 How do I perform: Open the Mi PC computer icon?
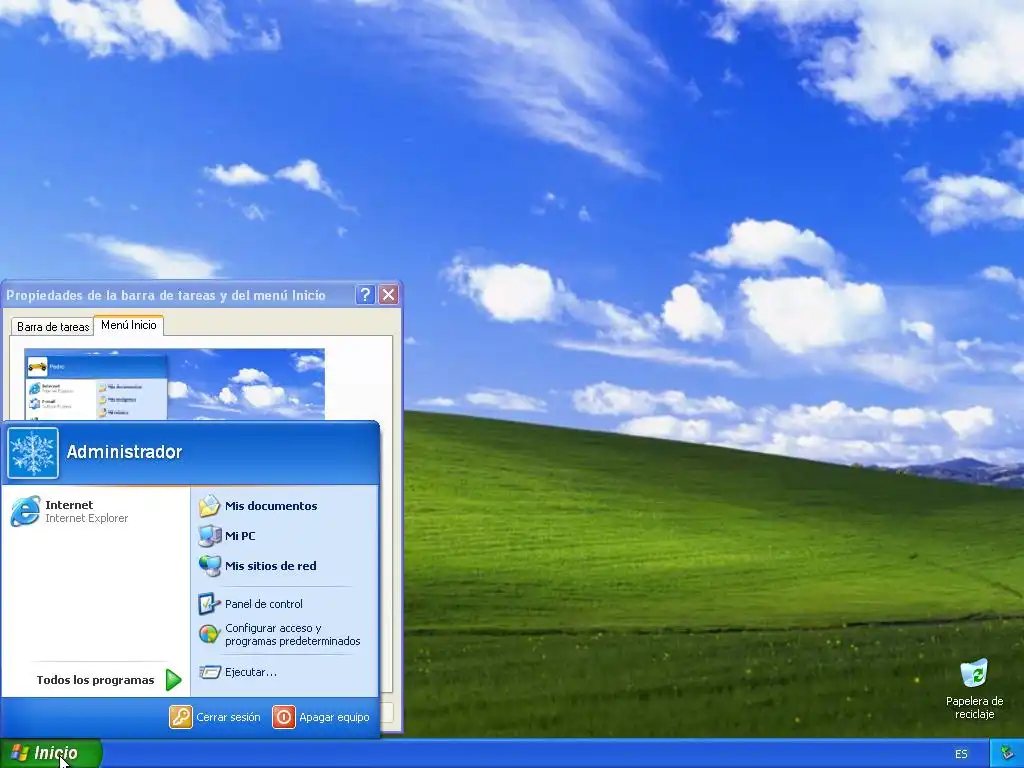click(x=210, y=536)
